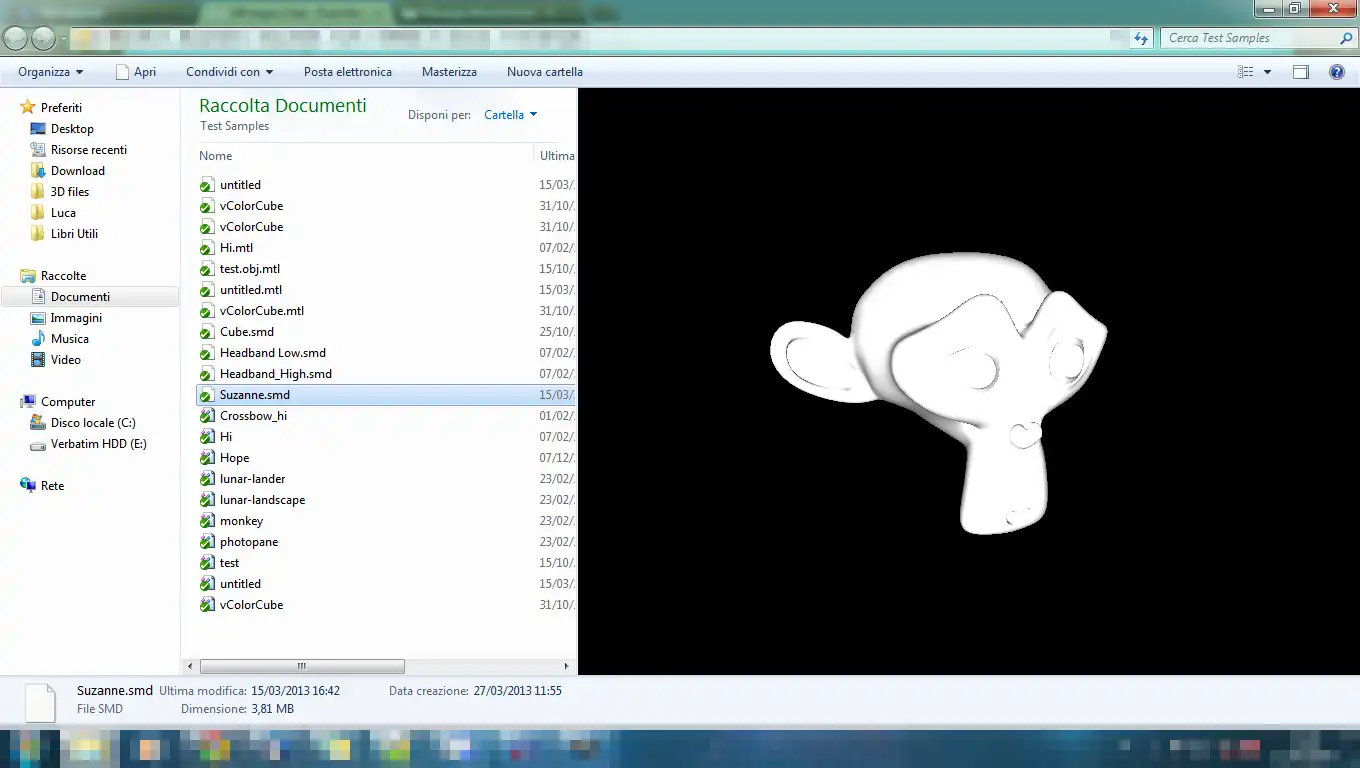The image size is (1360, 768).
Task: Select the file named Hope
Action: [x=235, y=458]
